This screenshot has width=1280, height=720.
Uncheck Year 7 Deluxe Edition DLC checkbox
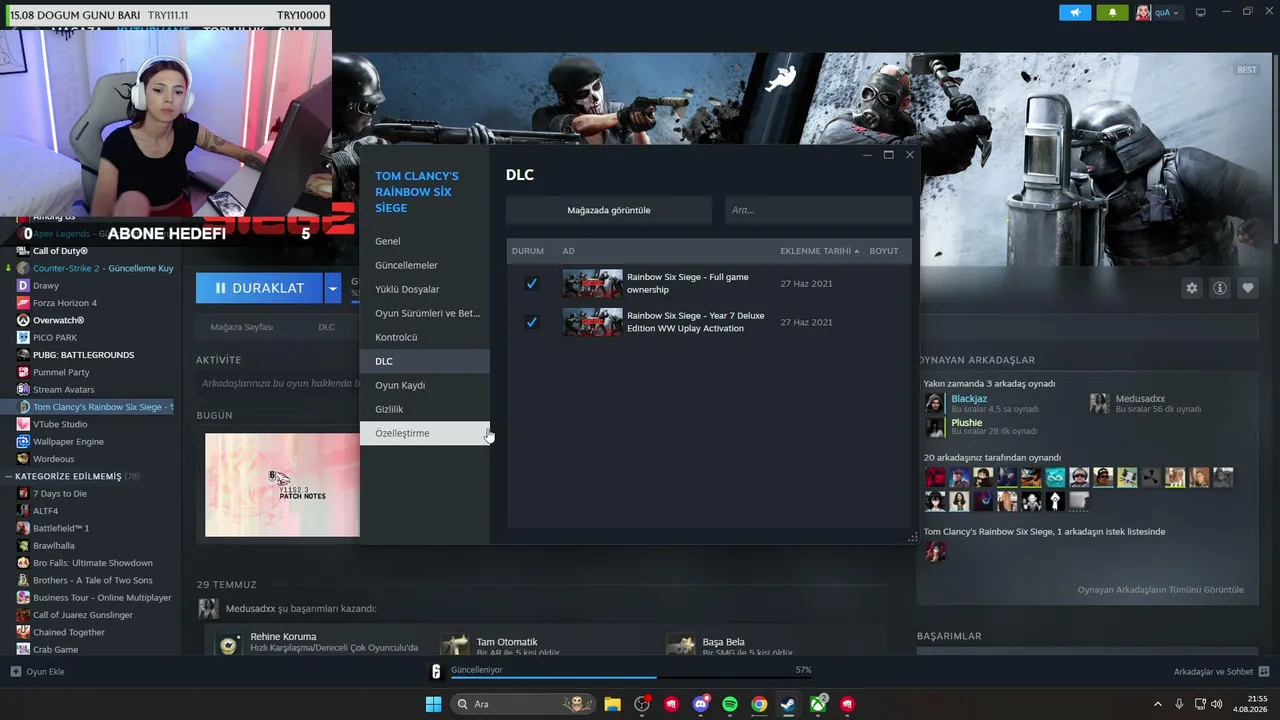click(x=532, y=322)
